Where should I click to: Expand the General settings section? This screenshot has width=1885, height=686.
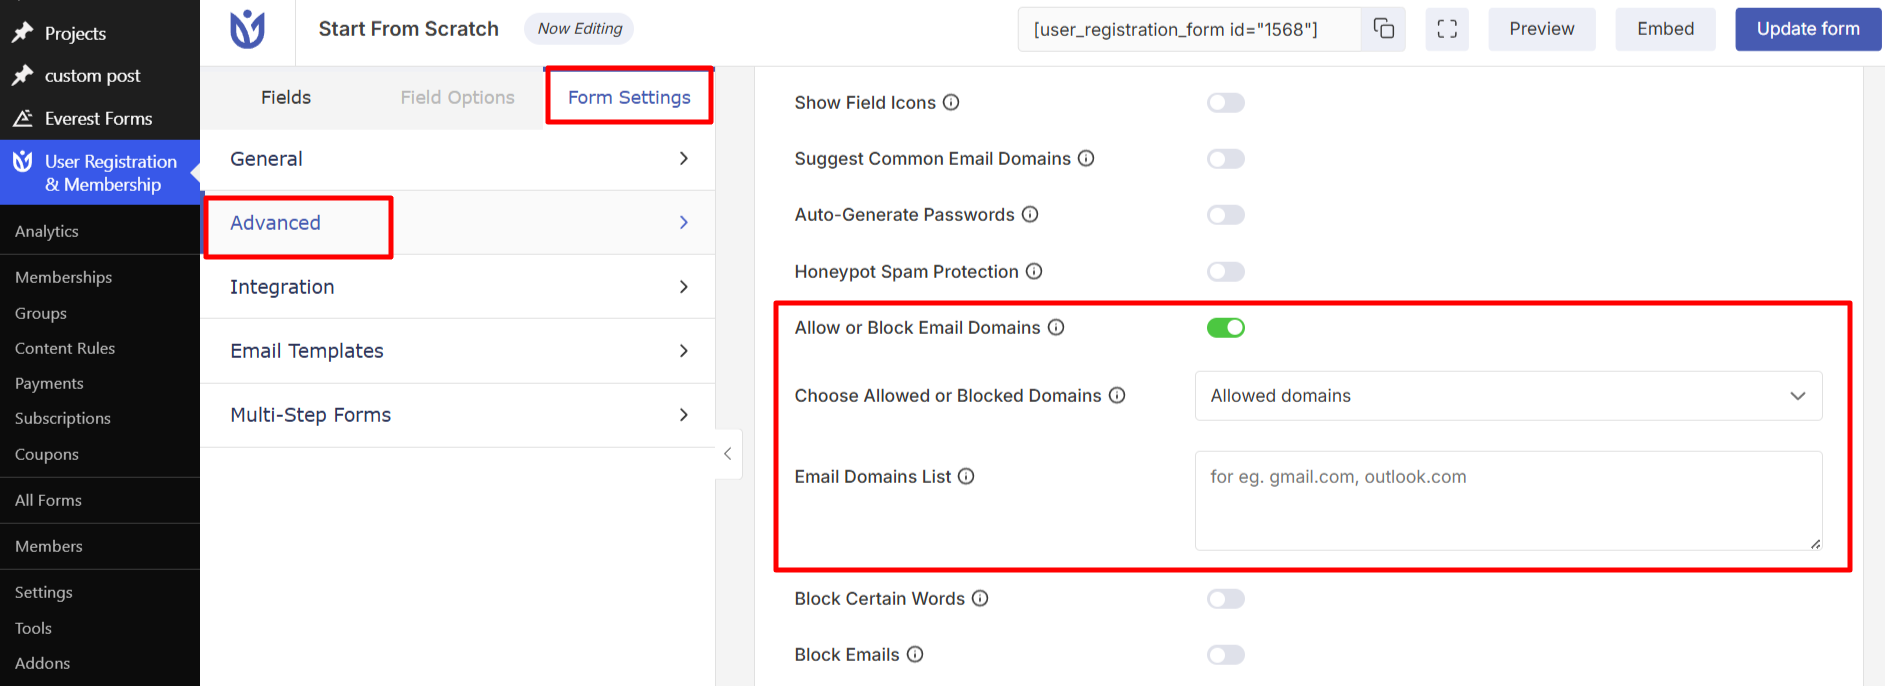pos(458,159)
